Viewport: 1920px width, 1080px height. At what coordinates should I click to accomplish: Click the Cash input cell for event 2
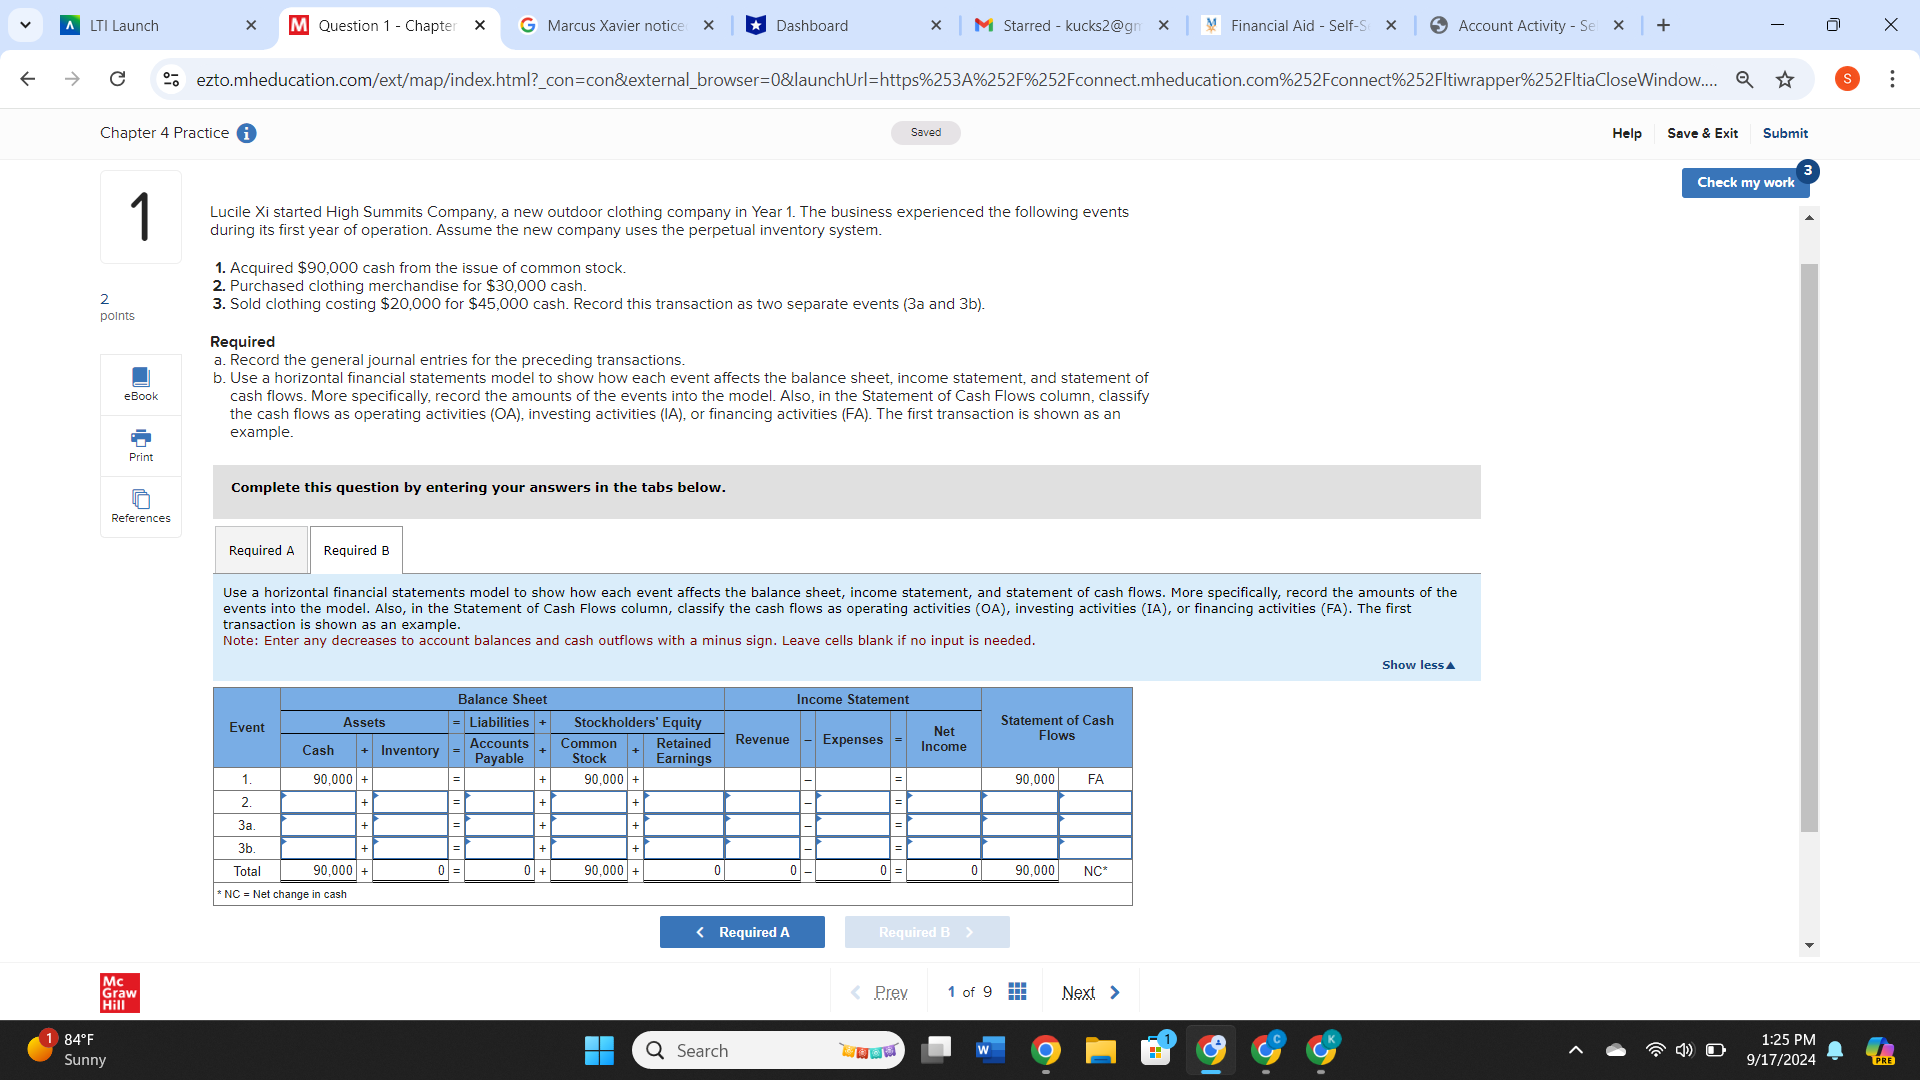pos(319,802)
